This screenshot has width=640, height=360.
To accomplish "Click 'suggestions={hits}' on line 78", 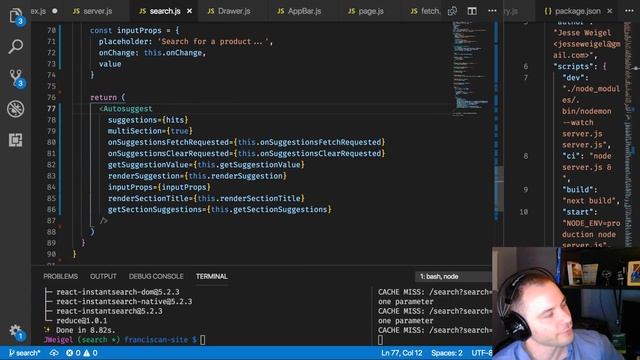I will [x=148, y=120].
